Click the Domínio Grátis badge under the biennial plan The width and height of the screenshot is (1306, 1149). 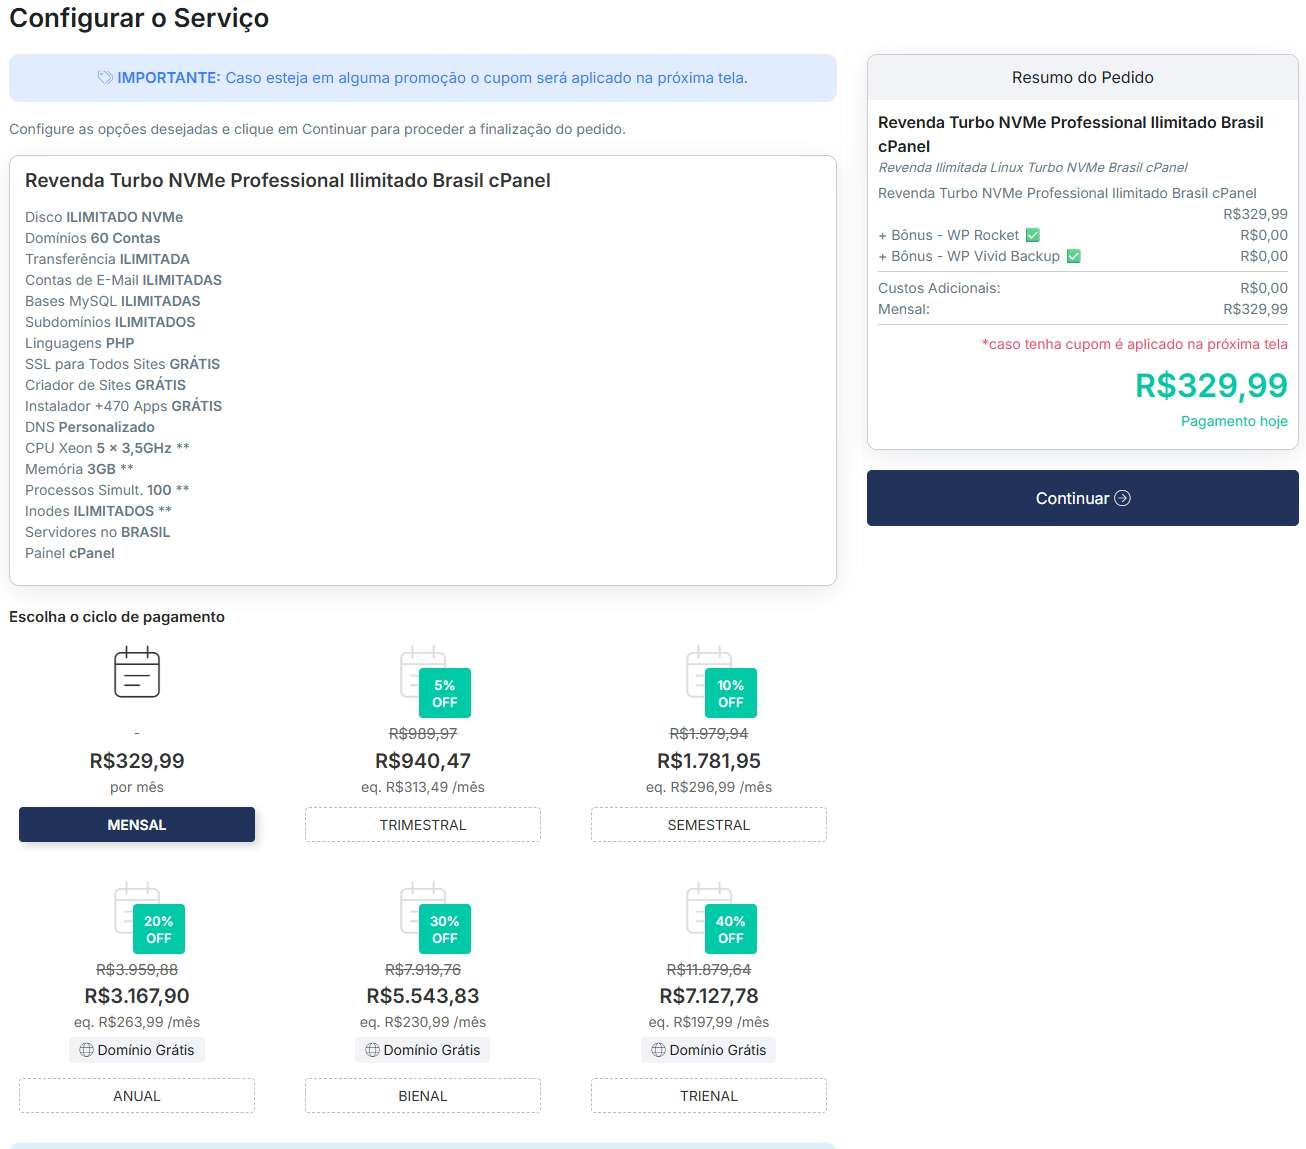[x=423, y=1050]
